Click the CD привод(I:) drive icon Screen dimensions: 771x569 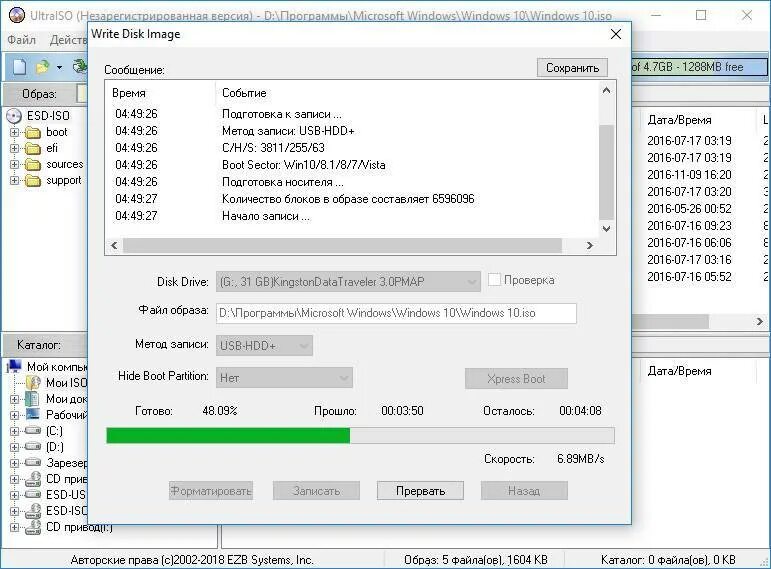point(33,527)
